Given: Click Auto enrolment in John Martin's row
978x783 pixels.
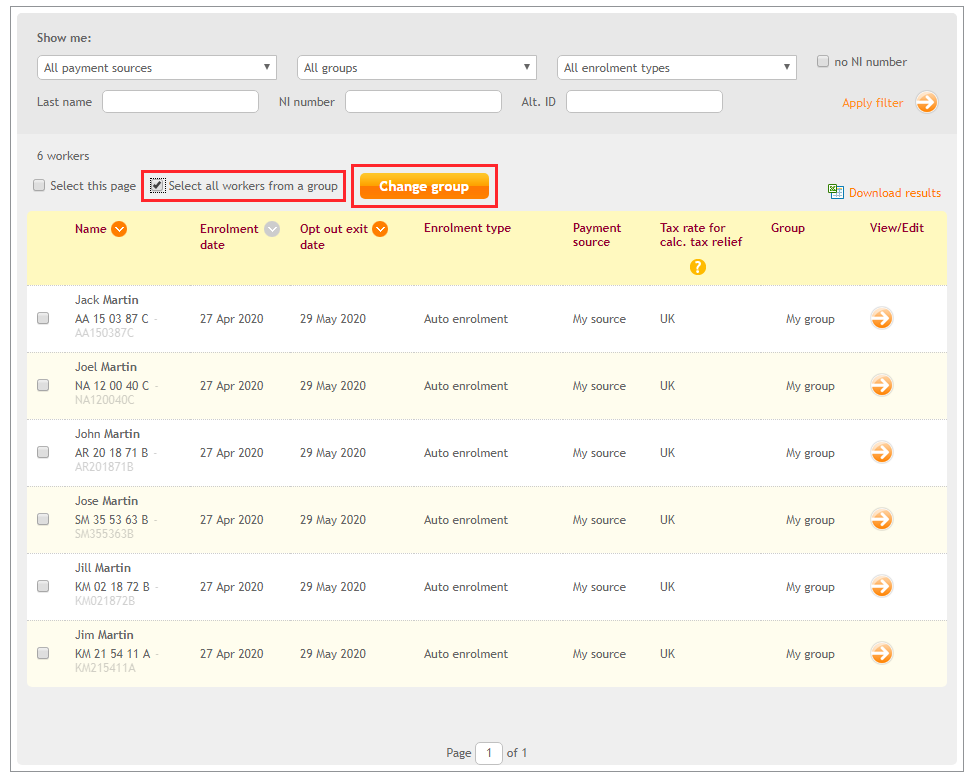Looking at the screenshot, I should pos(466,453).
